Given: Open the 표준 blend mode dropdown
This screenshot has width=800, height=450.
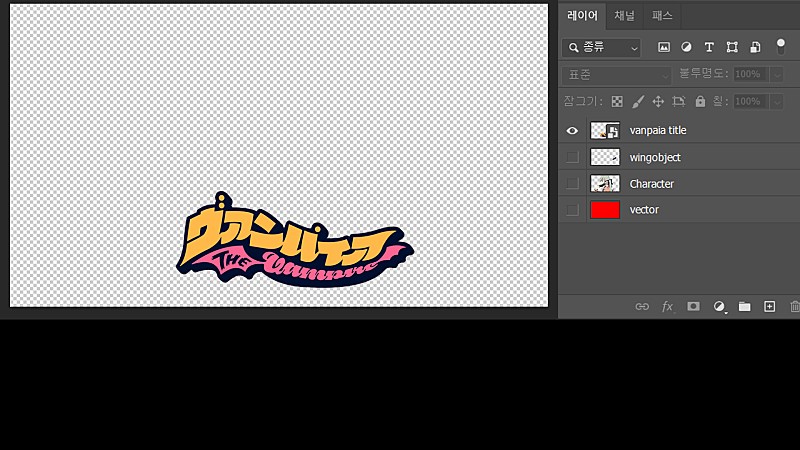Looking at the screenshot, I should [x=616, y=75].
